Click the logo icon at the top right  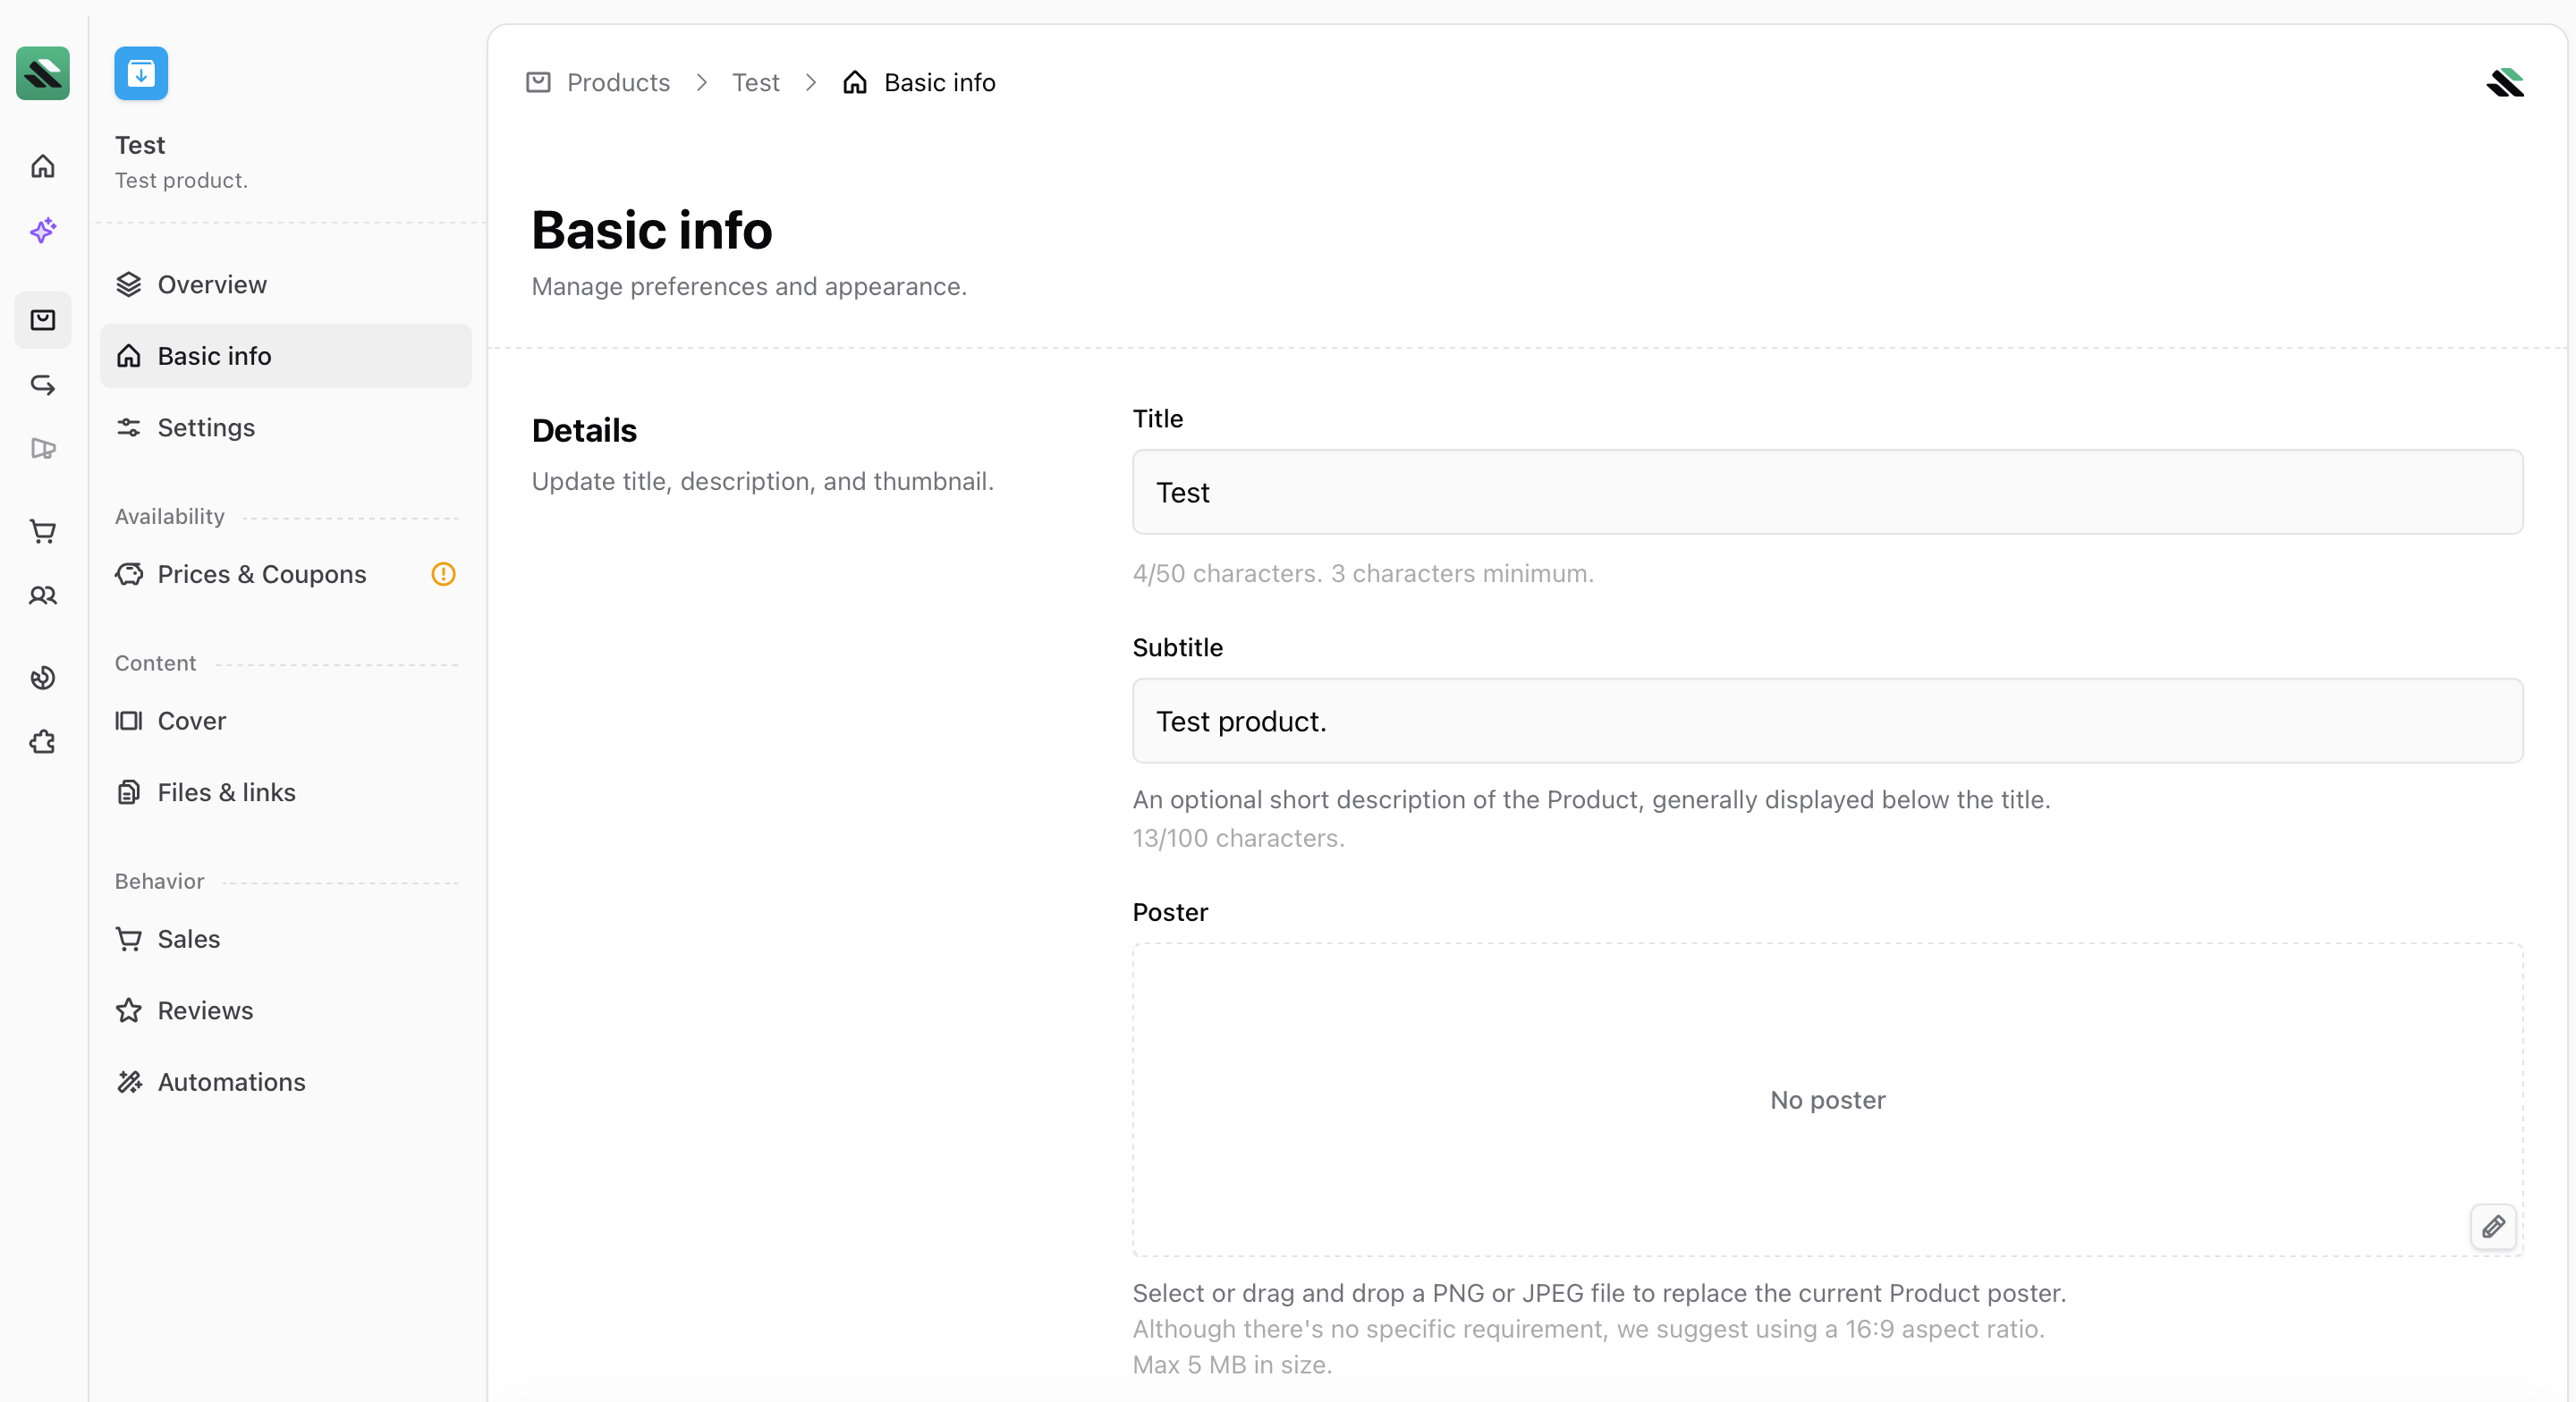2506,83
